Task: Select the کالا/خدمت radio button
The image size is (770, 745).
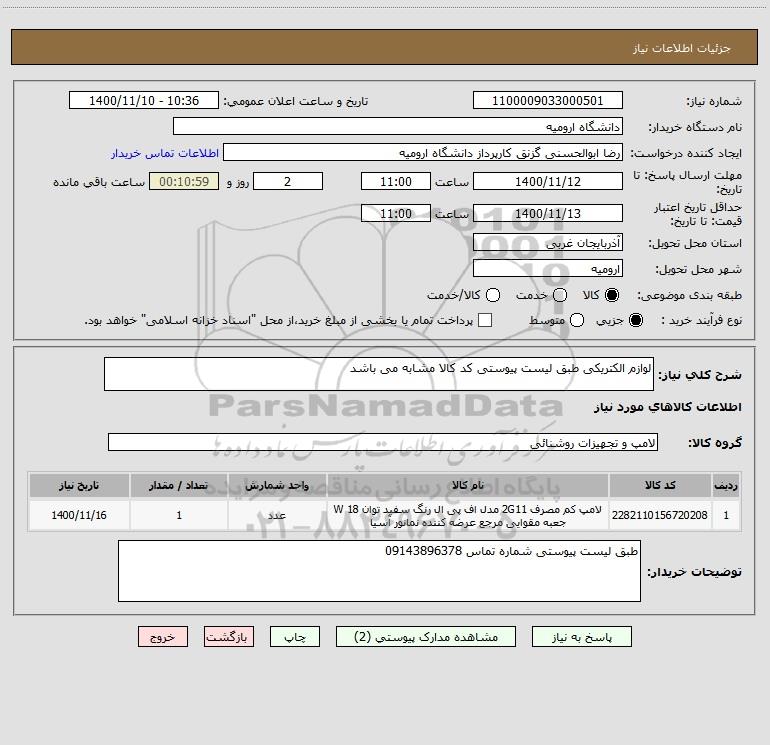Action: point(493,295)
